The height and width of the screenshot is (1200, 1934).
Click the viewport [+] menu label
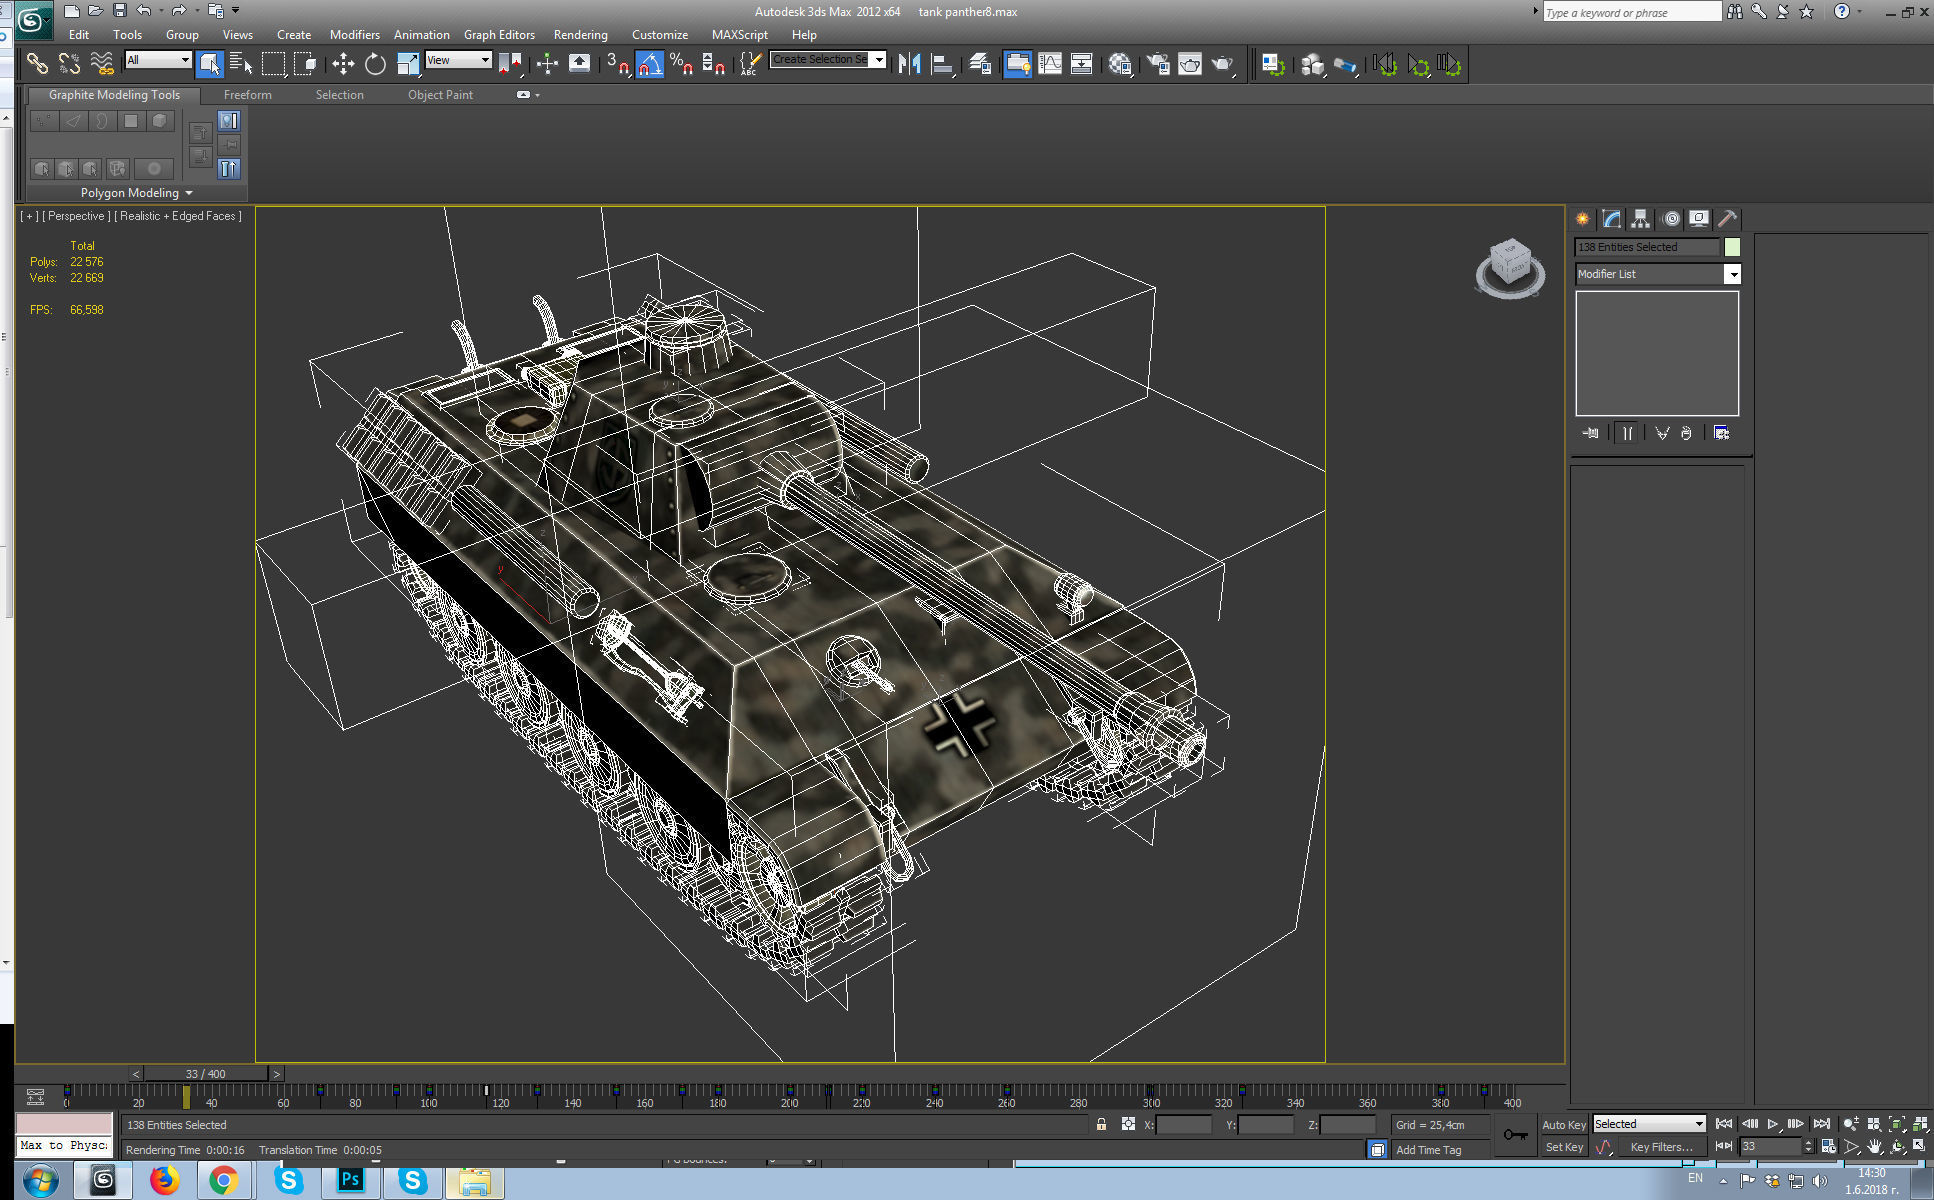[30, 216]
